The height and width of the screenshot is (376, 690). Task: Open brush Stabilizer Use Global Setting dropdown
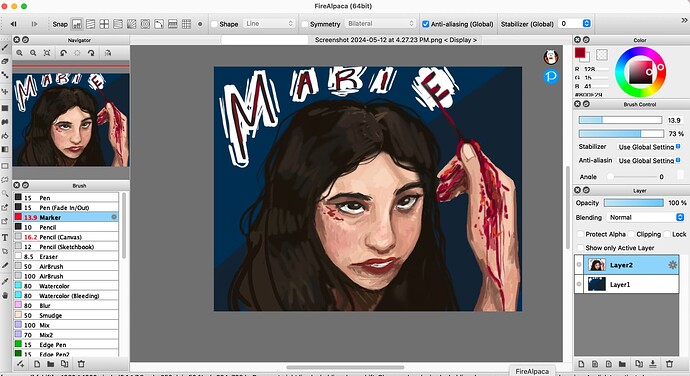649,147
